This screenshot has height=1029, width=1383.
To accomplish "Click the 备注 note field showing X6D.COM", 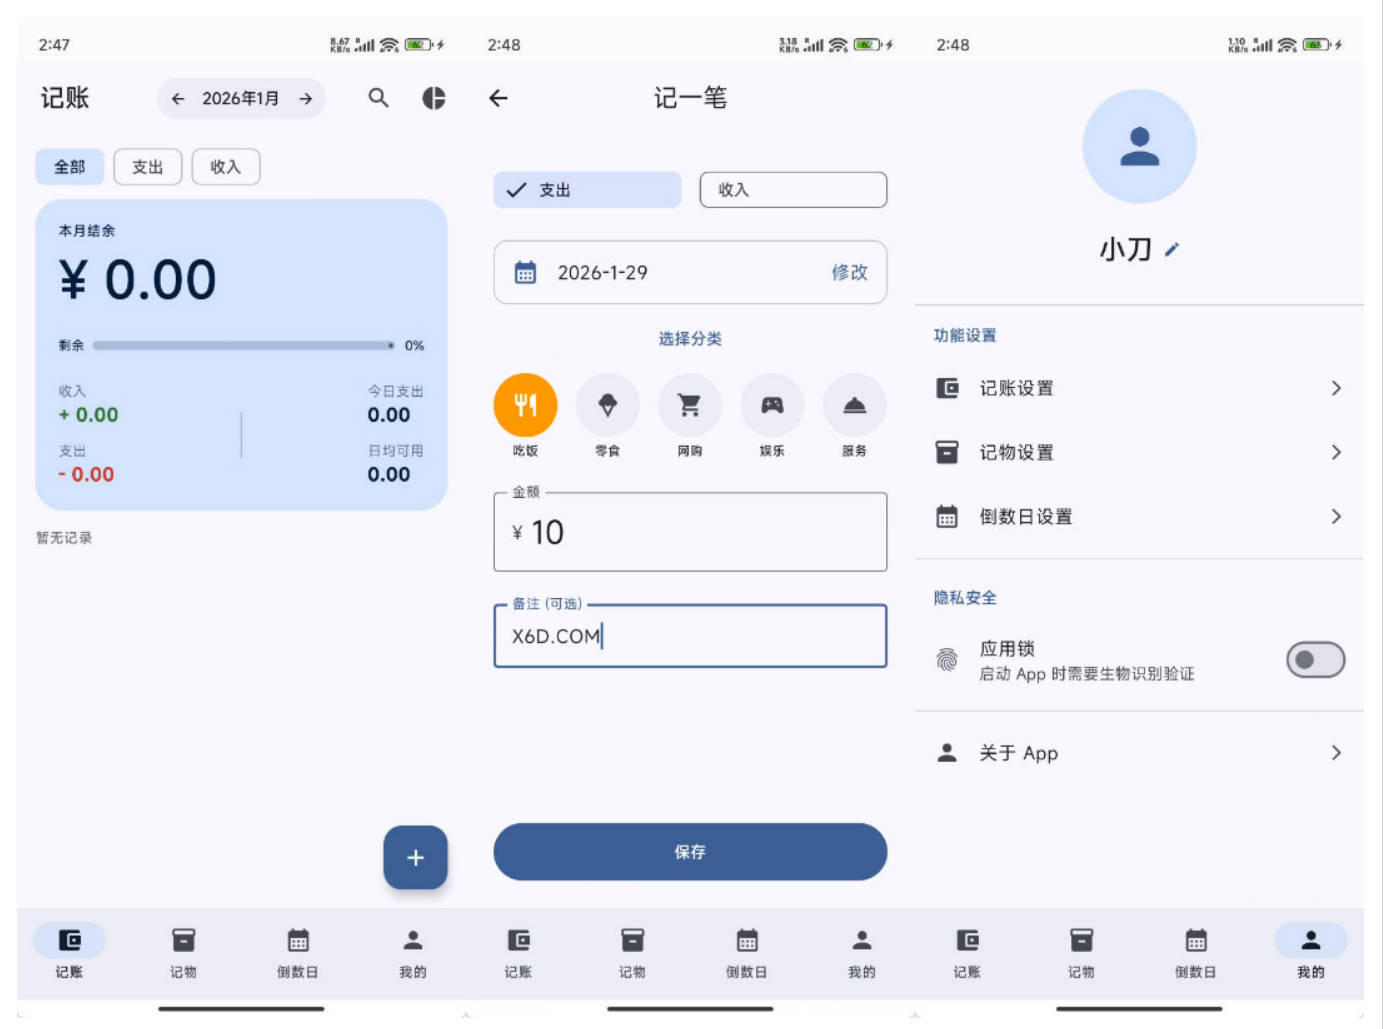I will point(689,636).
